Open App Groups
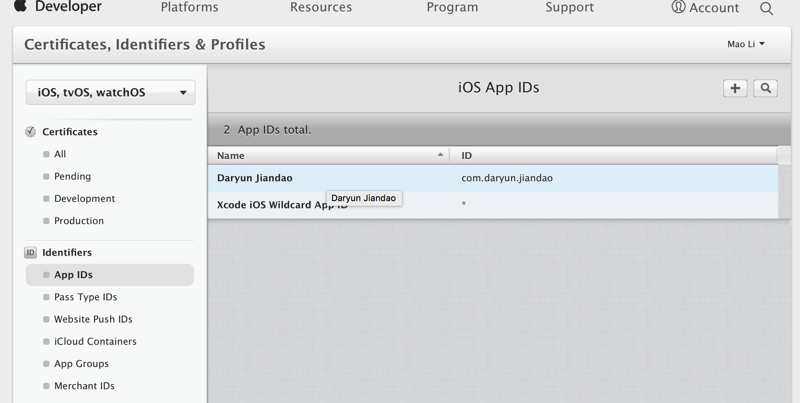 click(81, 364)
